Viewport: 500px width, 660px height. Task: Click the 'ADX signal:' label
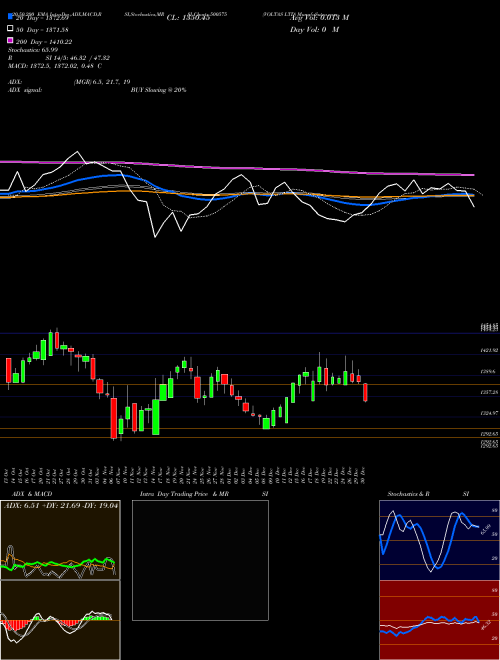coord(25,90)
